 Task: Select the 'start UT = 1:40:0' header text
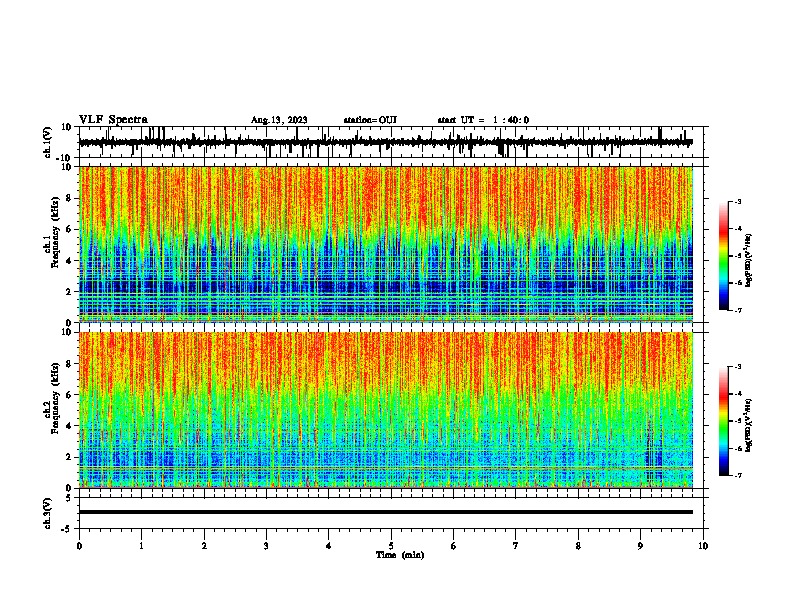coord(483,120)
